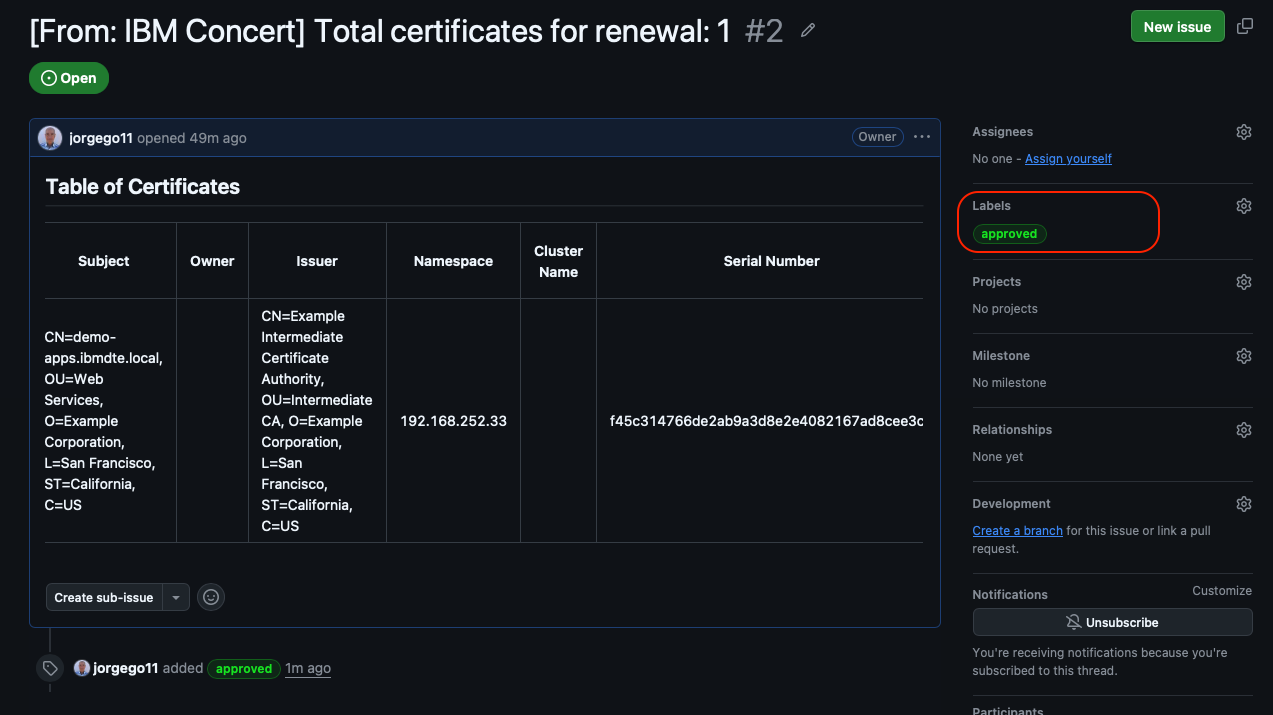The image size is (1273, 715).
Task: Click the 1m ago timestamp in the timeline
Action: point(308,668)
